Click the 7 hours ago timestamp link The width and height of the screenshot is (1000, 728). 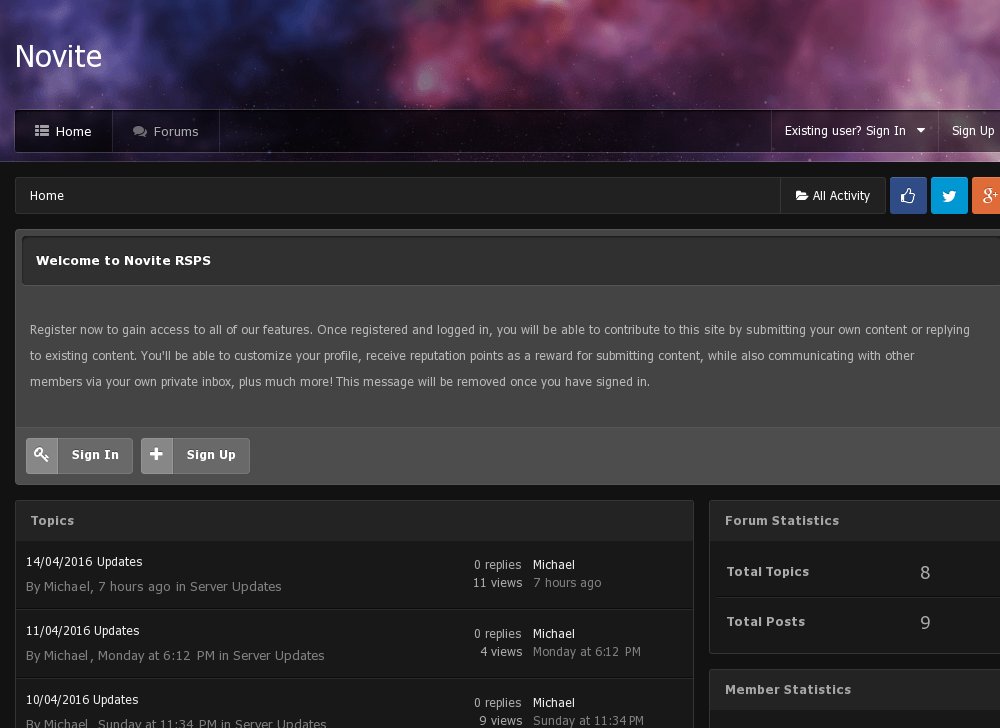567,583
